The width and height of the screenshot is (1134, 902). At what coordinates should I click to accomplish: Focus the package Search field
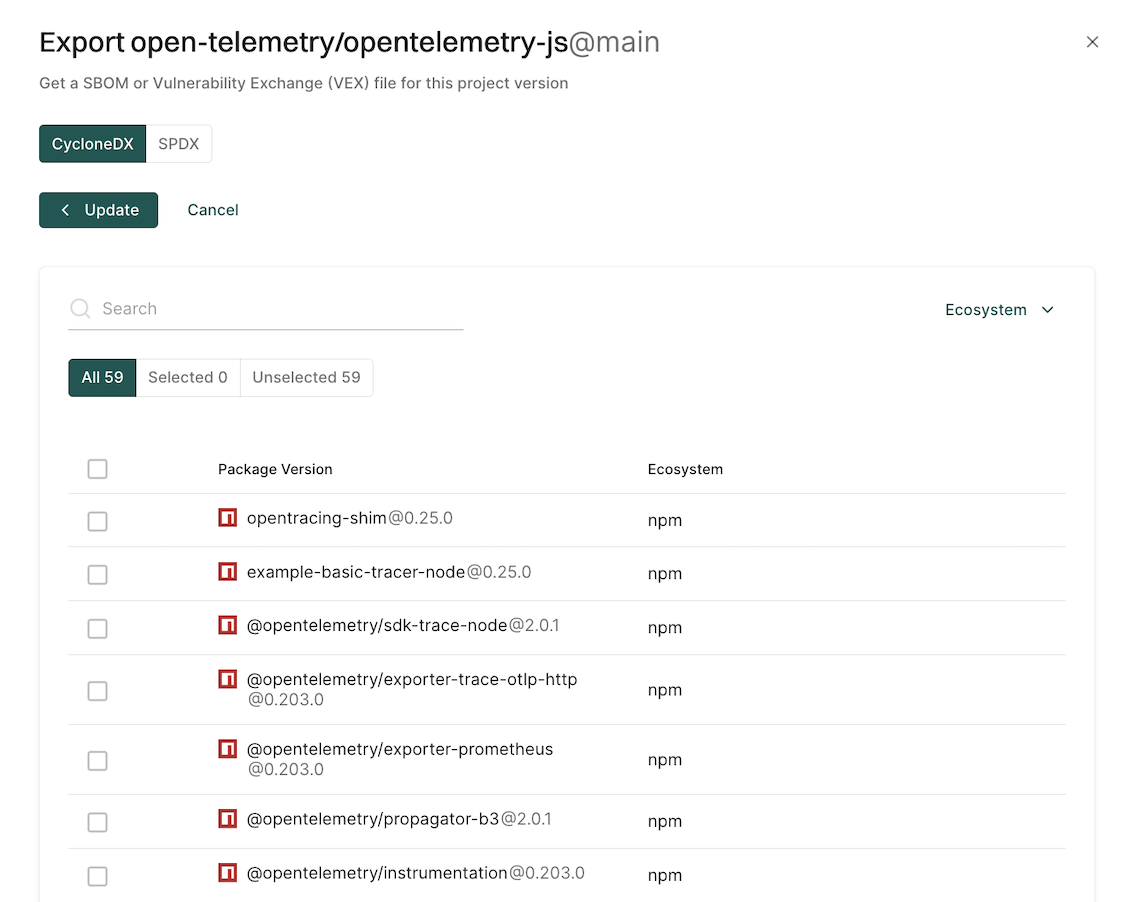(280, 309)
